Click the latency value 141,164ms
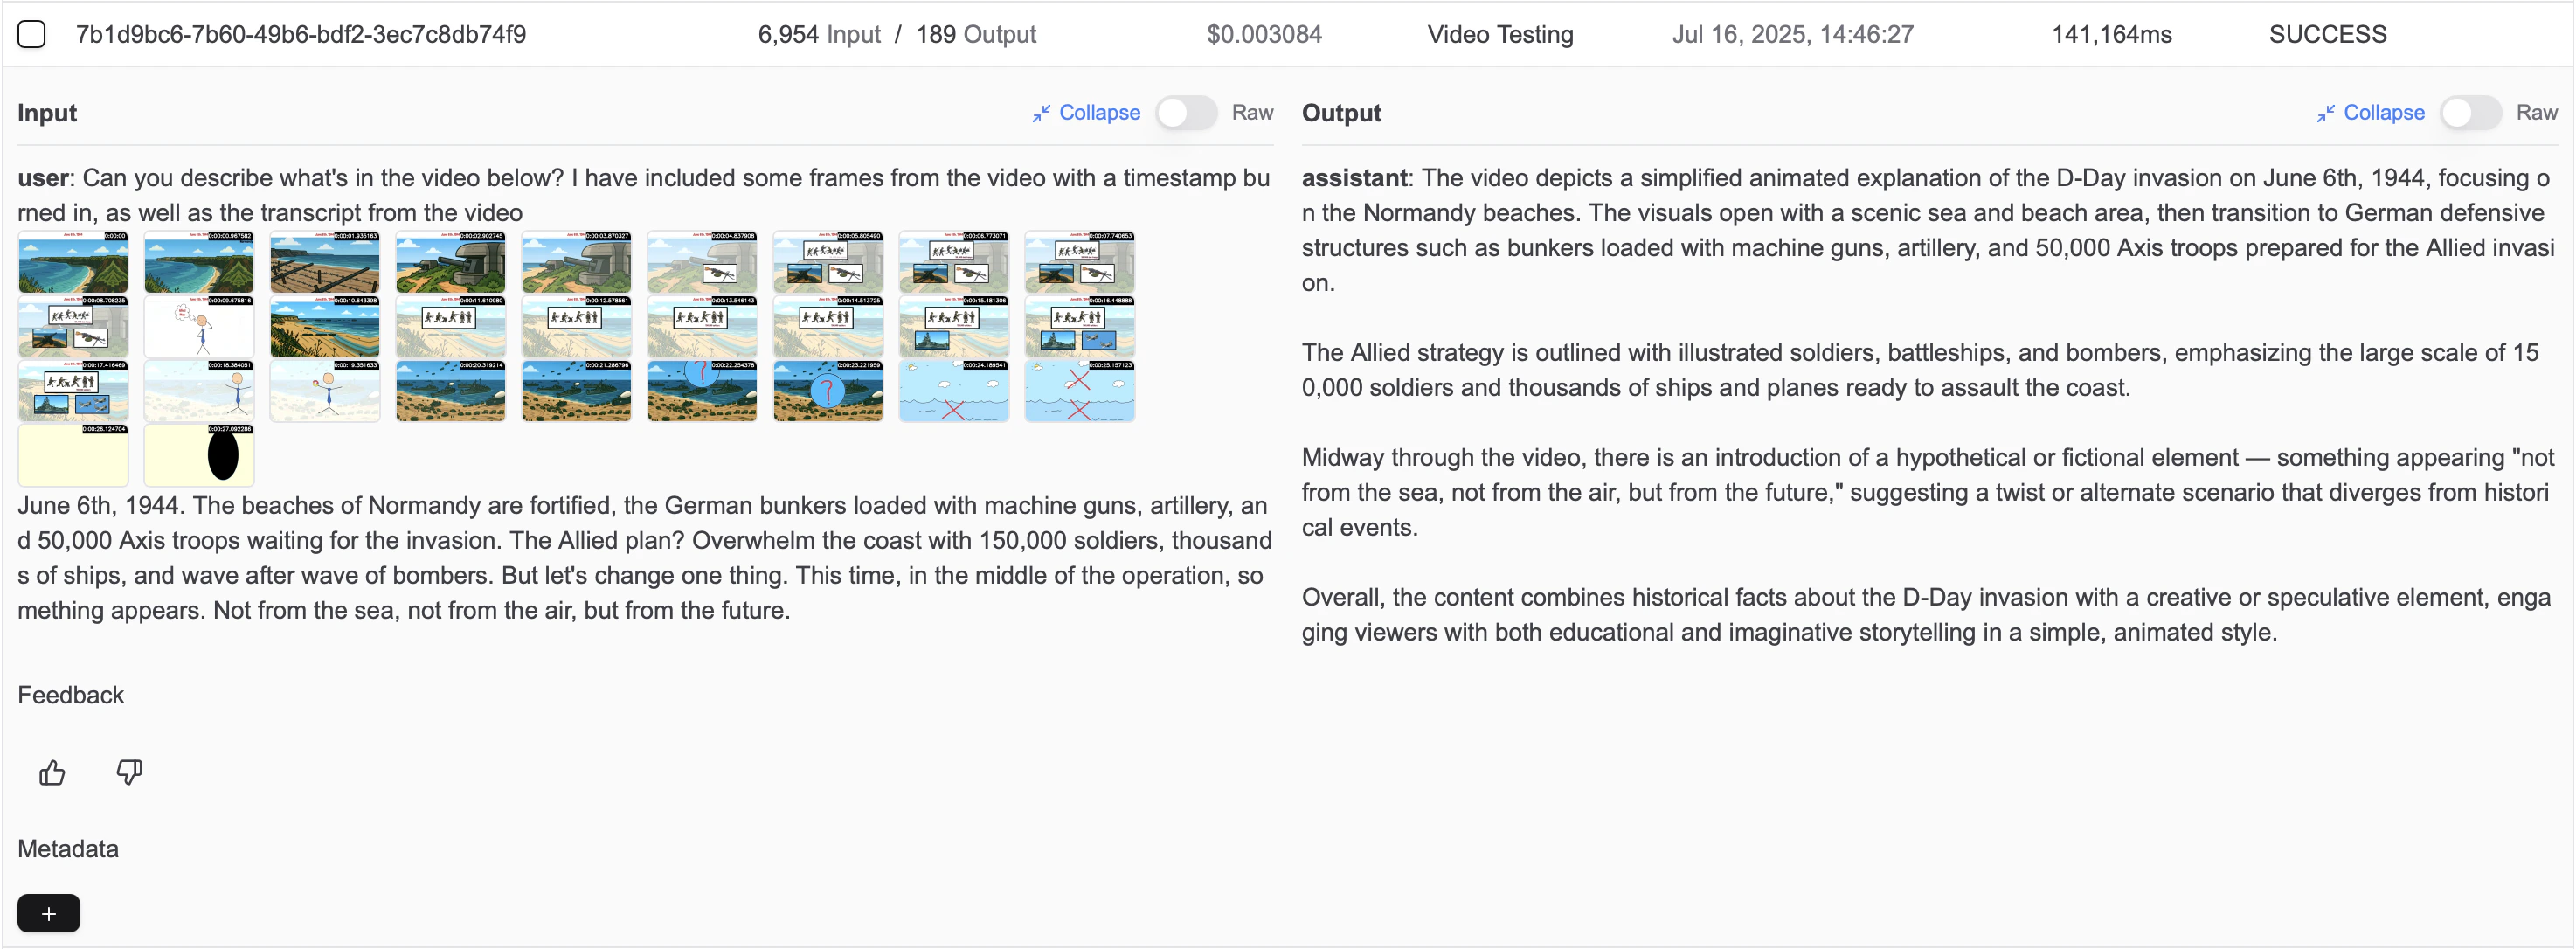 2112,34
